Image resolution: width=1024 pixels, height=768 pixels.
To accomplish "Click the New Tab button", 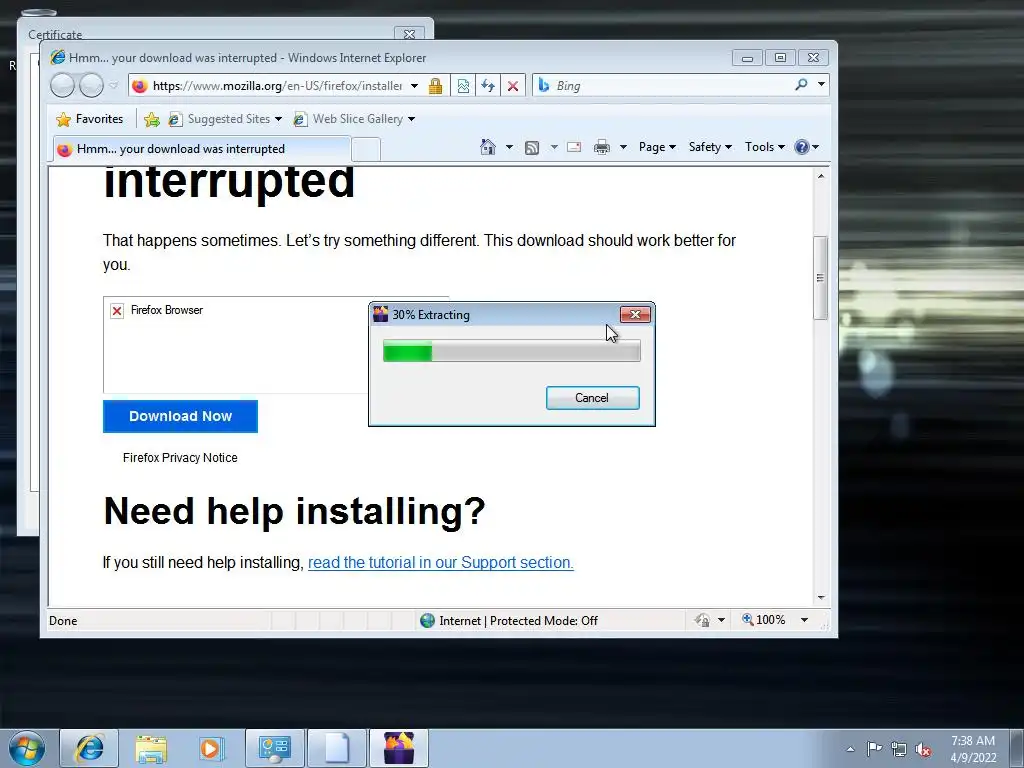I will (x=366, y=150).
